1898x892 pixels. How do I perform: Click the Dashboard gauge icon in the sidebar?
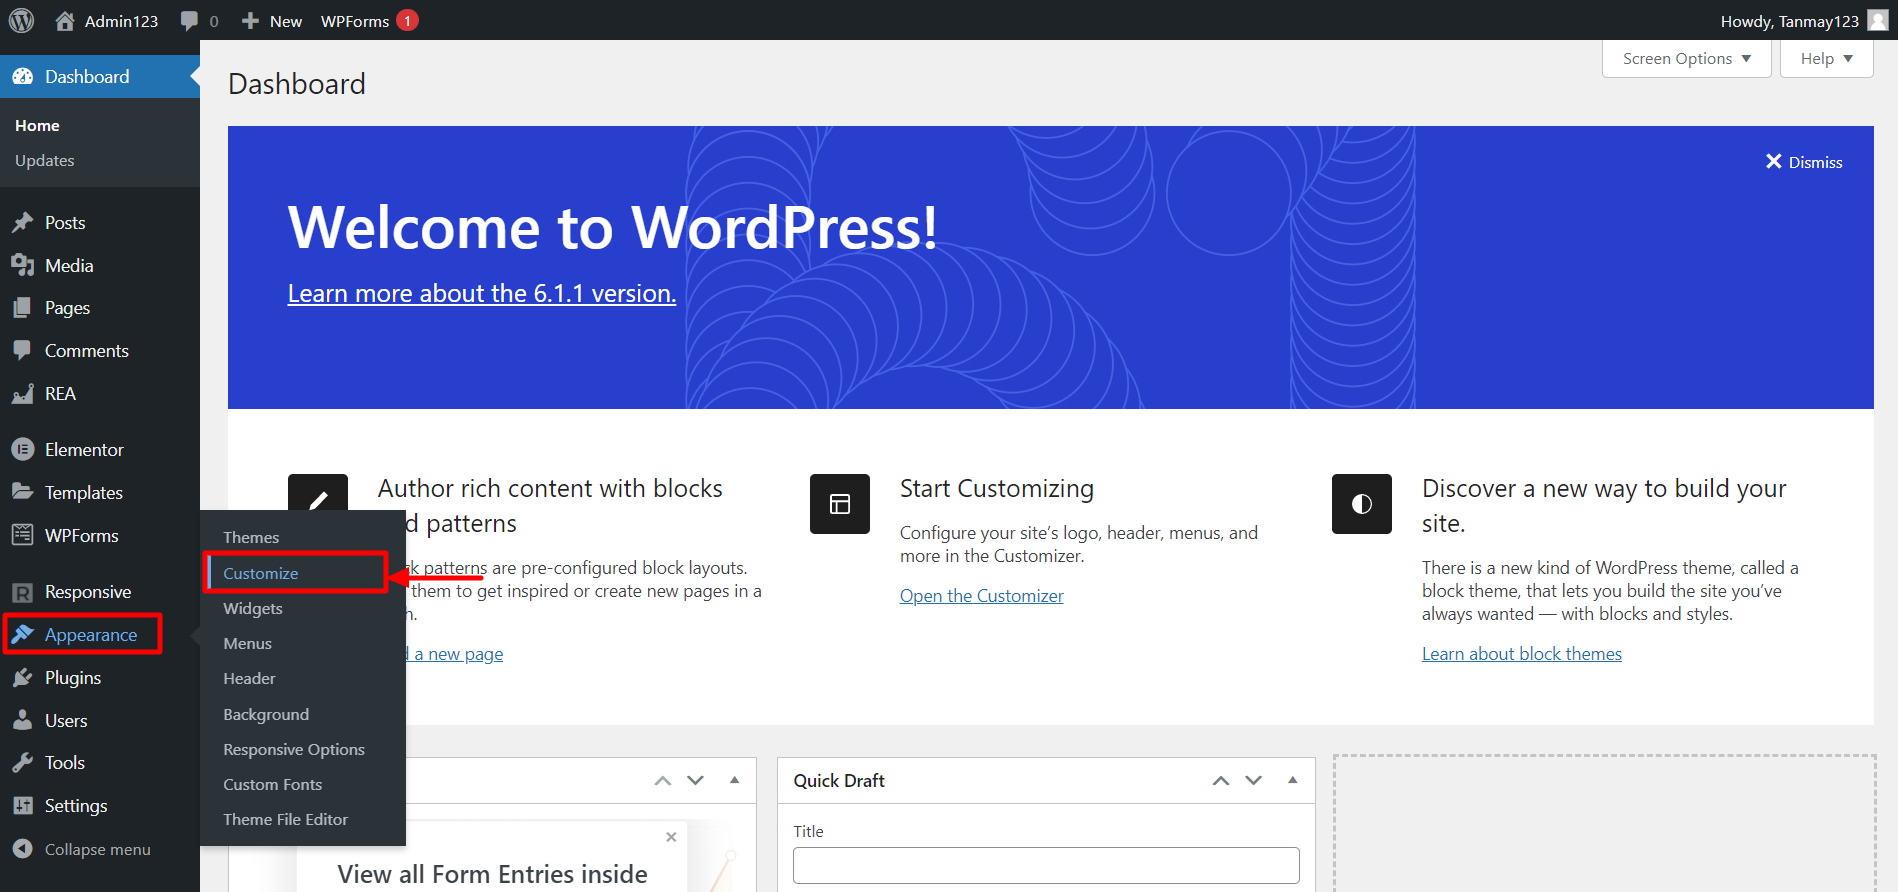tap(23, 77)
